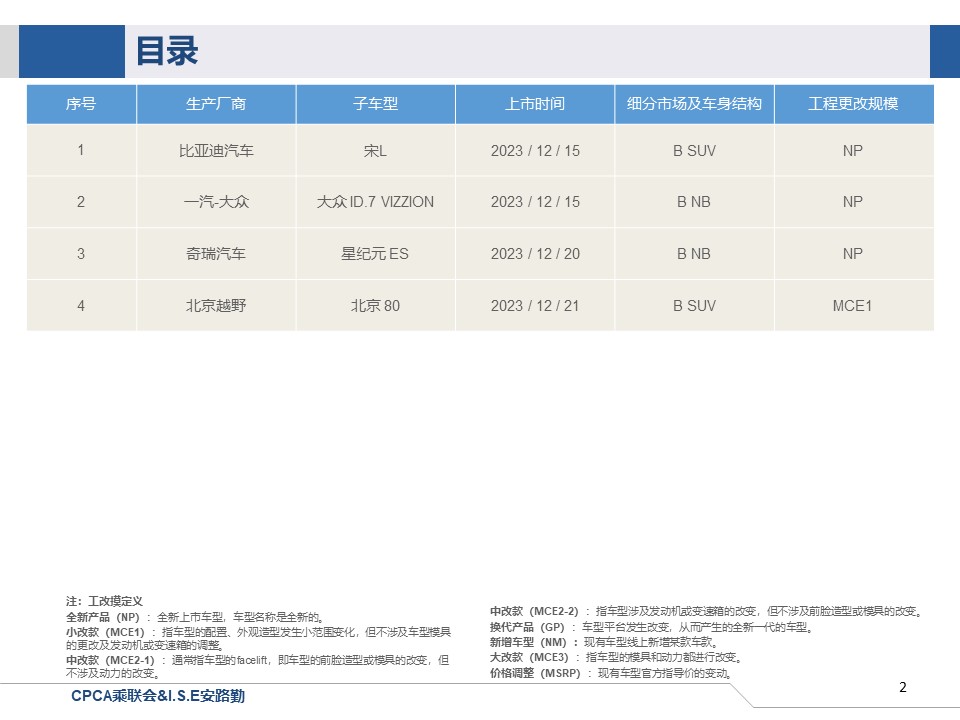Click the 北京 80 model cell
Screen dimensions: 960x720
375,306
